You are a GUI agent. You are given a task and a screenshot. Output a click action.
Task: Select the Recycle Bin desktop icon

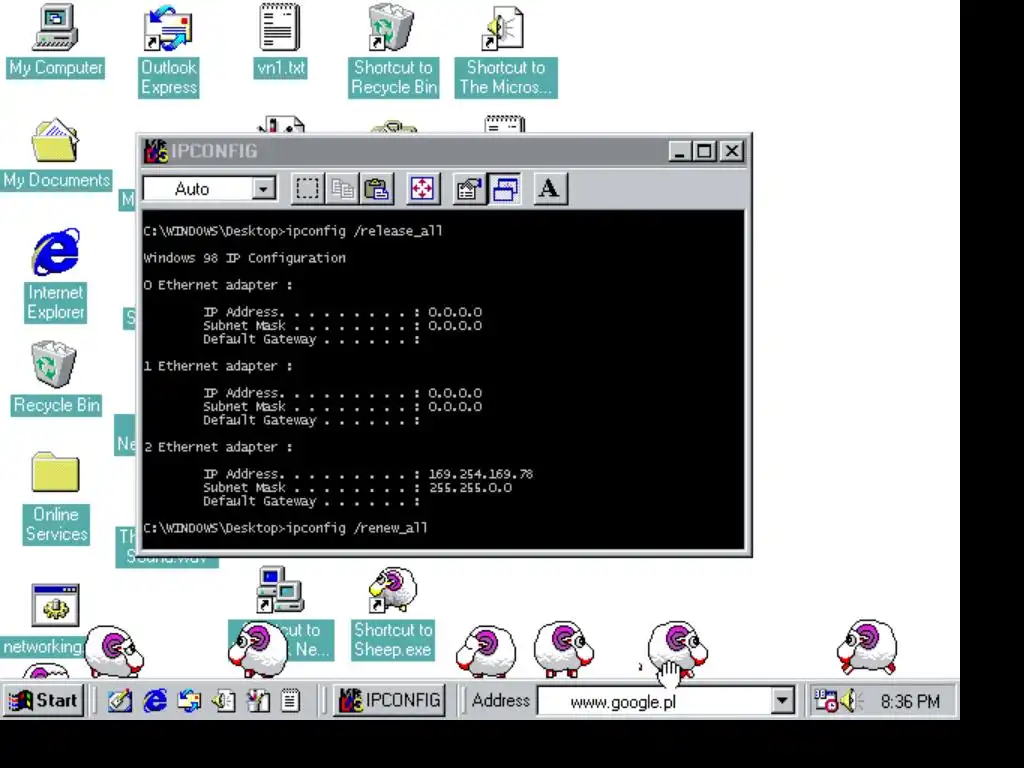(x=56, y=377)
